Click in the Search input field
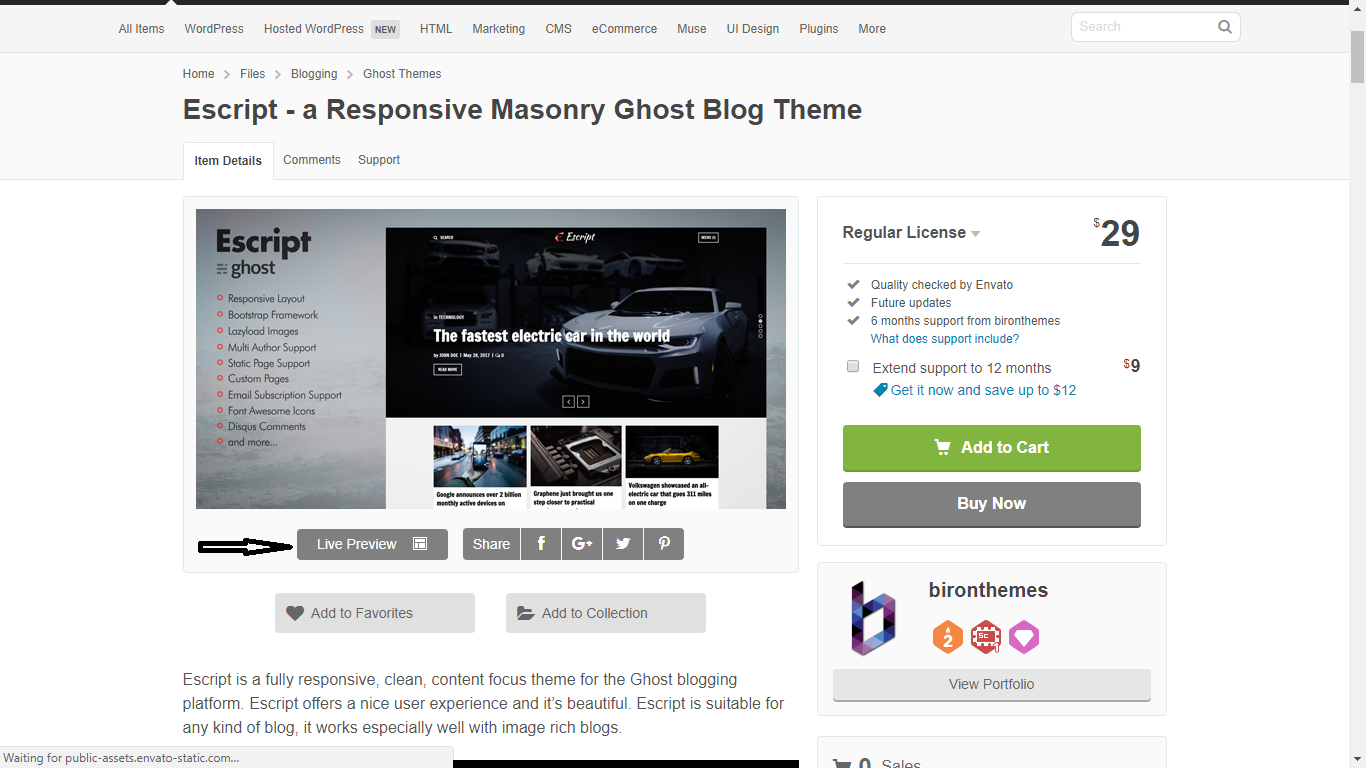This screenshot has width=1366, height=768. 1145,27
